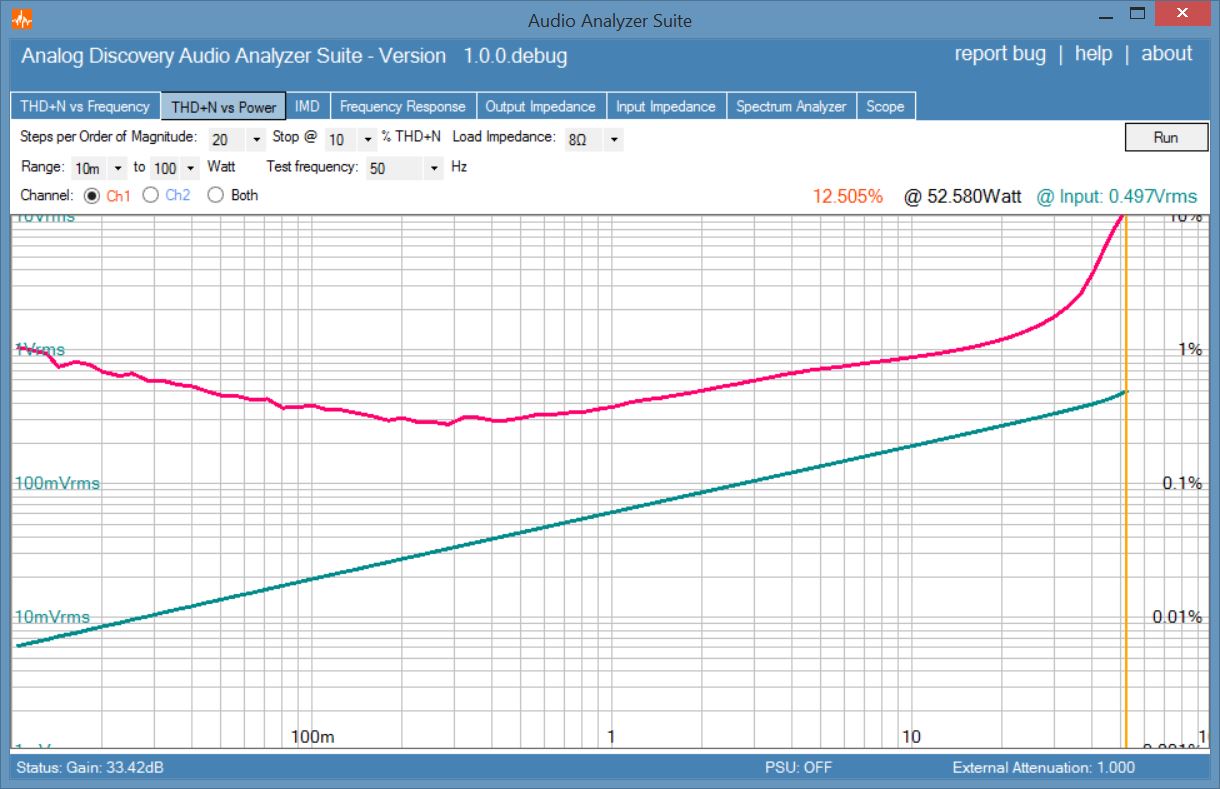Select the Ch2 channel radio button

click(x=151, y=195)
